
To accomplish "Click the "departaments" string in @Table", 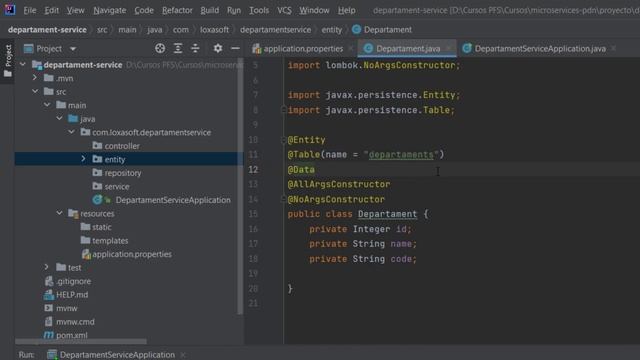I will coord(401,154).
